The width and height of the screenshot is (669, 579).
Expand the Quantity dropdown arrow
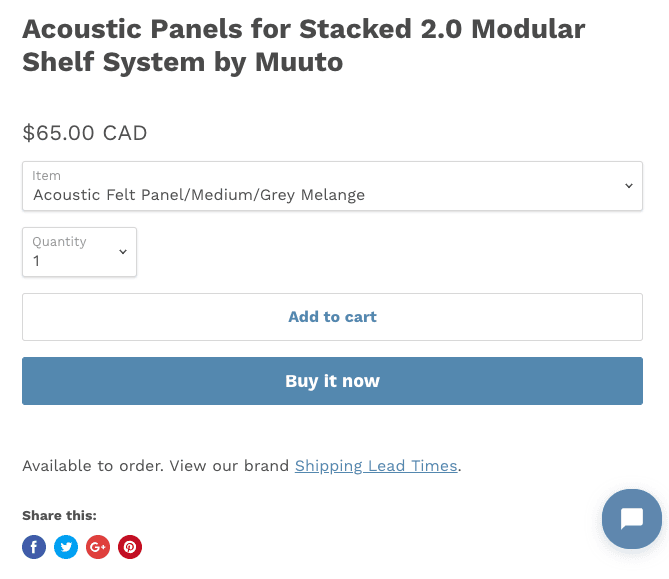tap(123, 252)
